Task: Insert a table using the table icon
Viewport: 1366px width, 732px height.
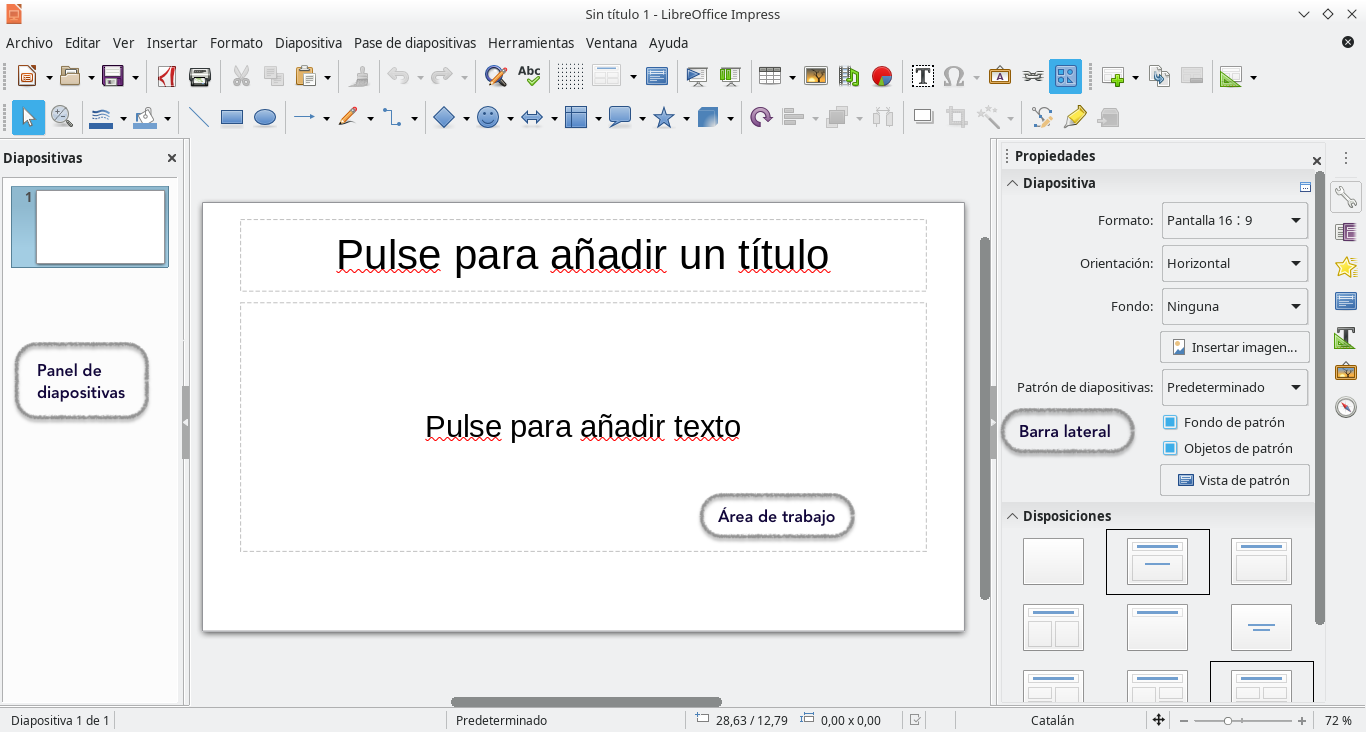Action: 769,76
